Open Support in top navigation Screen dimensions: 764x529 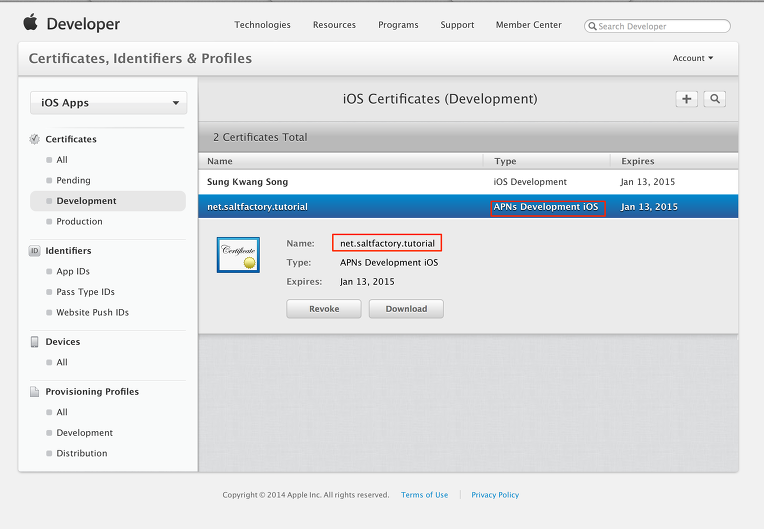coord(457,25)
